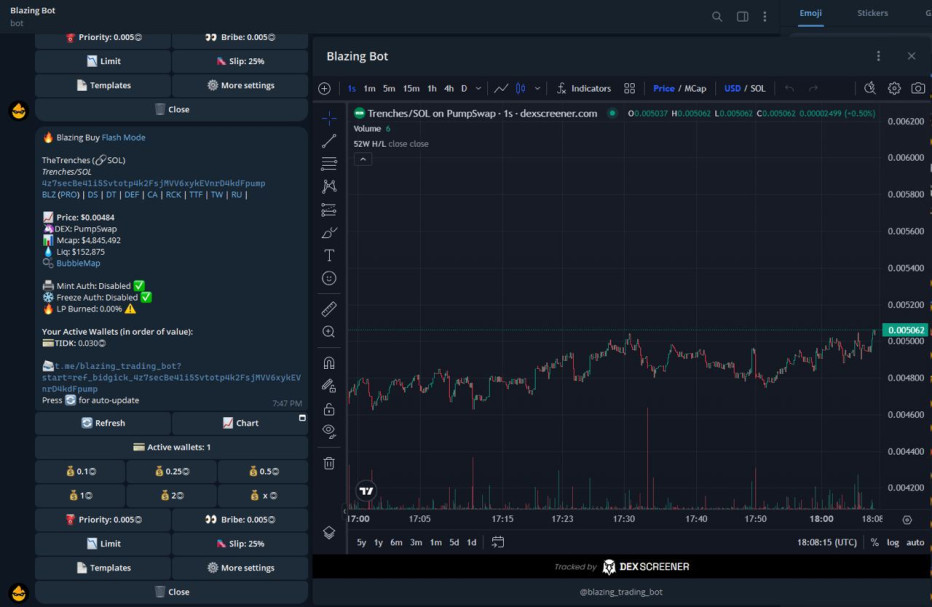The image size is (932, 607).
Task: Toggle log scale
Action: [x=893, y=542]
